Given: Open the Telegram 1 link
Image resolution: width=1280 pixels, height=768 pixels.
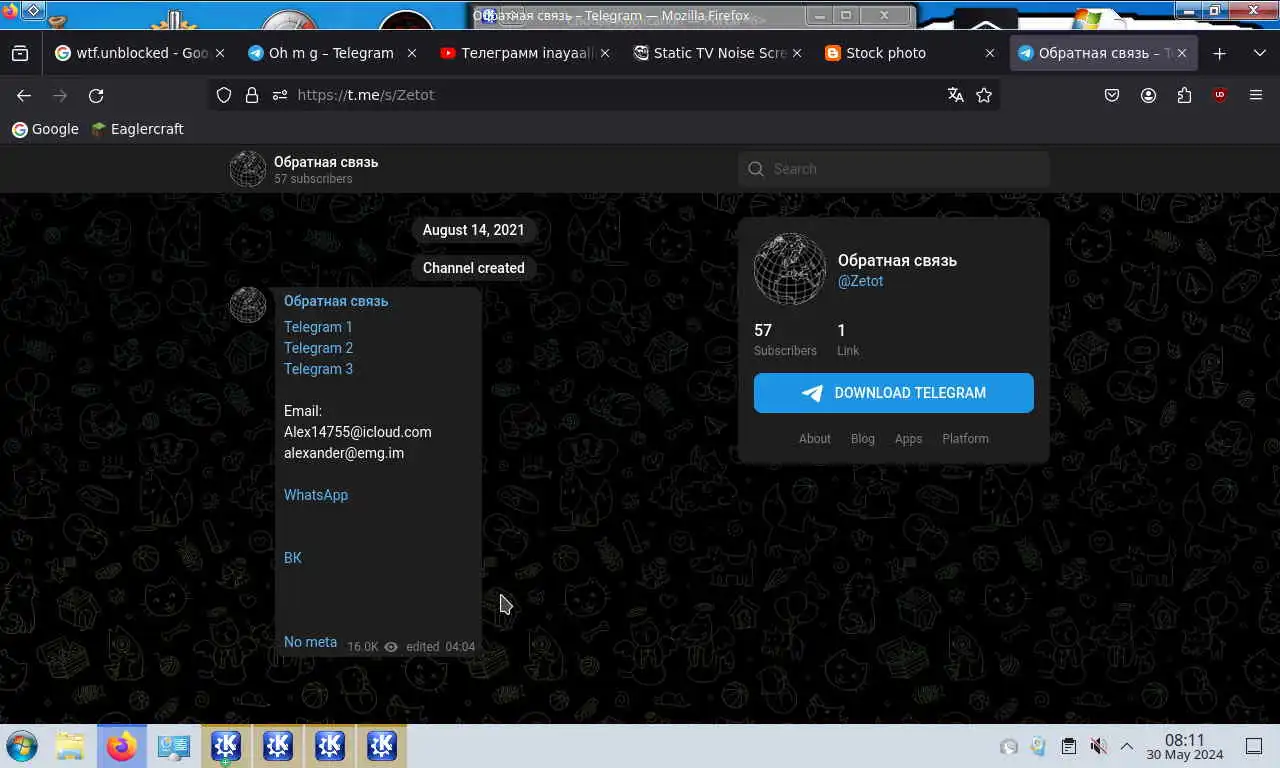Looking at the screenshot, I should [318, 327].
